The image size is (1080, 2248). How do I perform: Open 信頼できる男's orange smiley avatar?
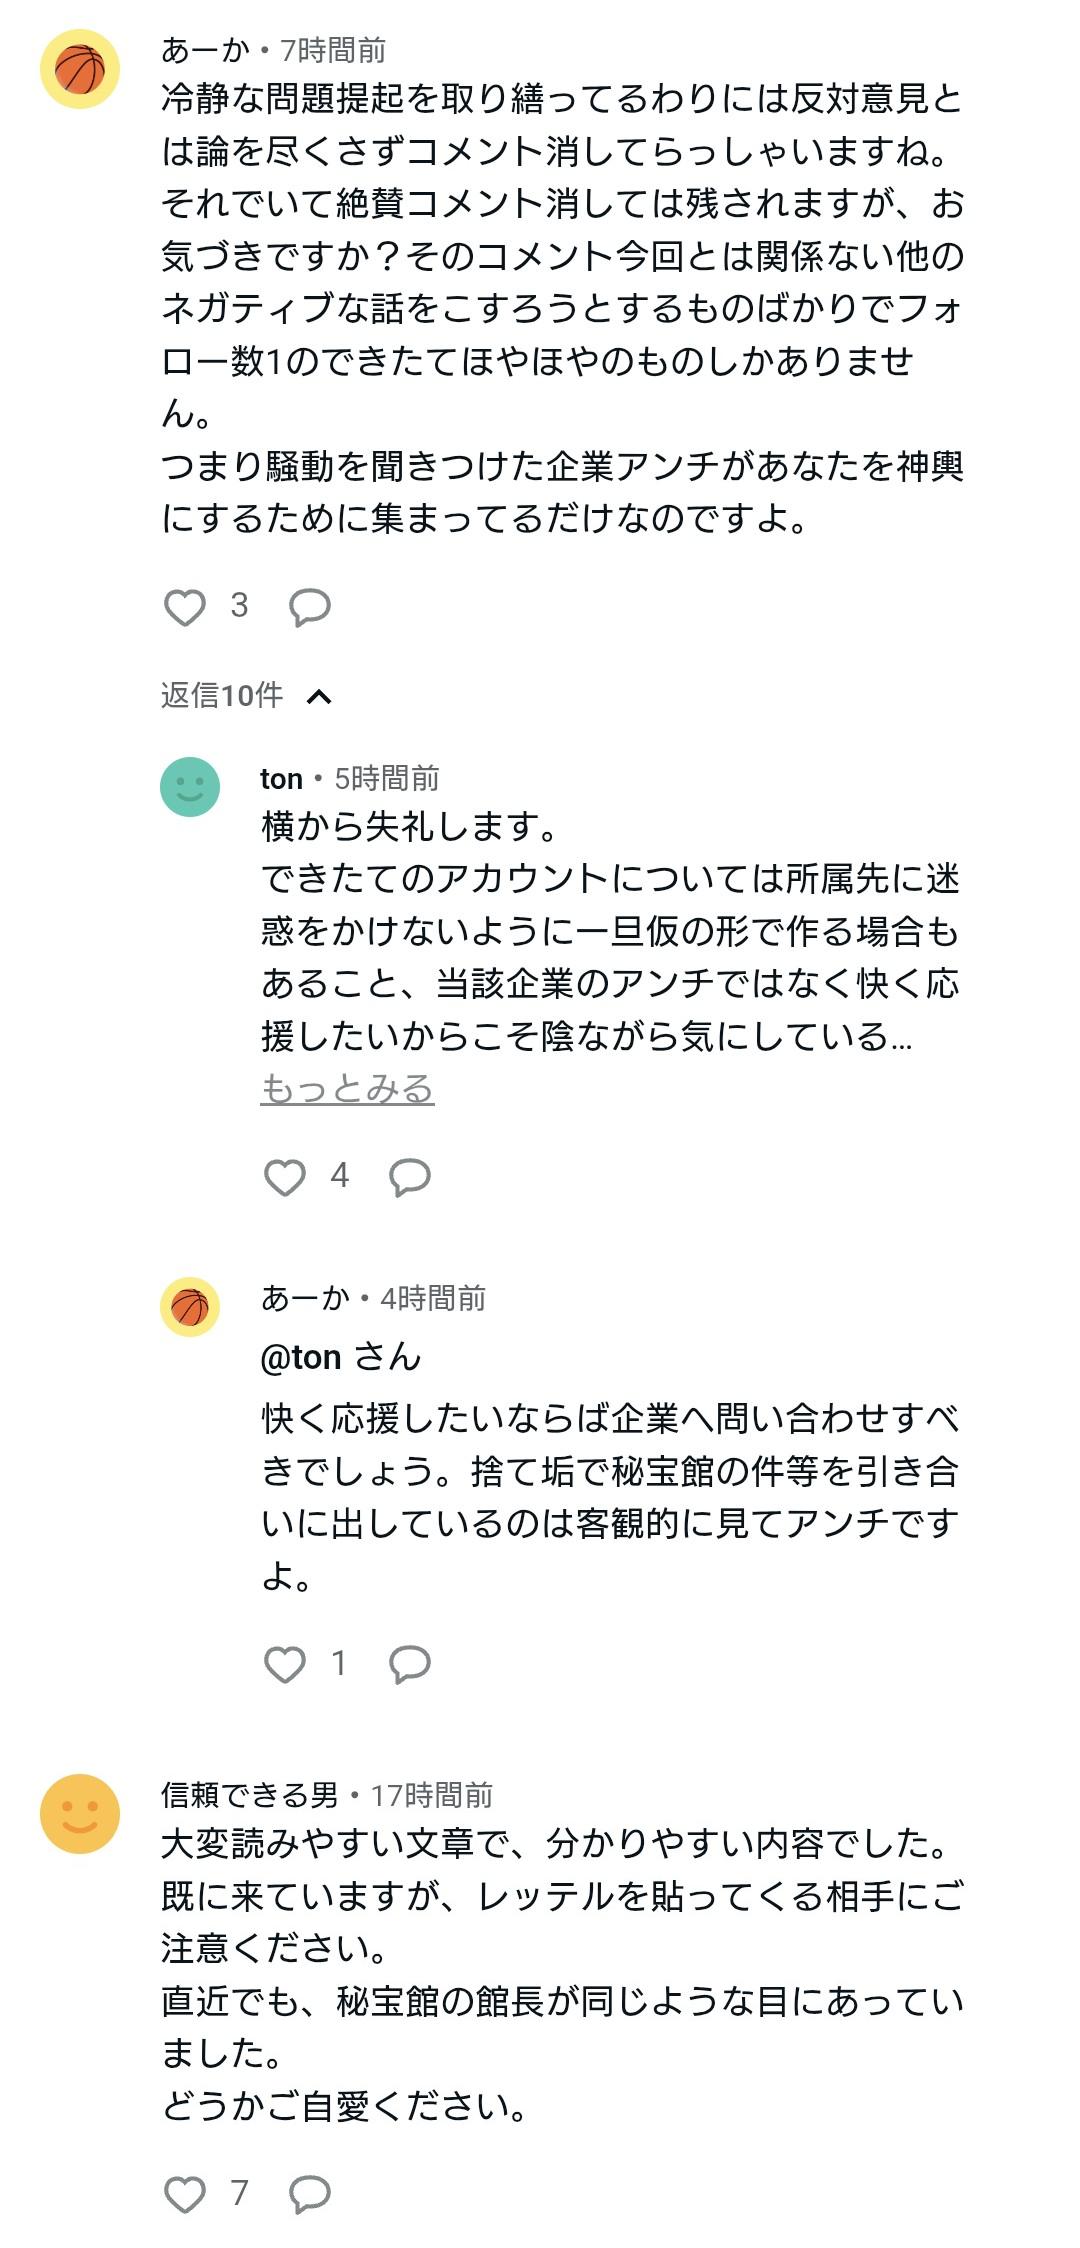tap(80, 1814)
